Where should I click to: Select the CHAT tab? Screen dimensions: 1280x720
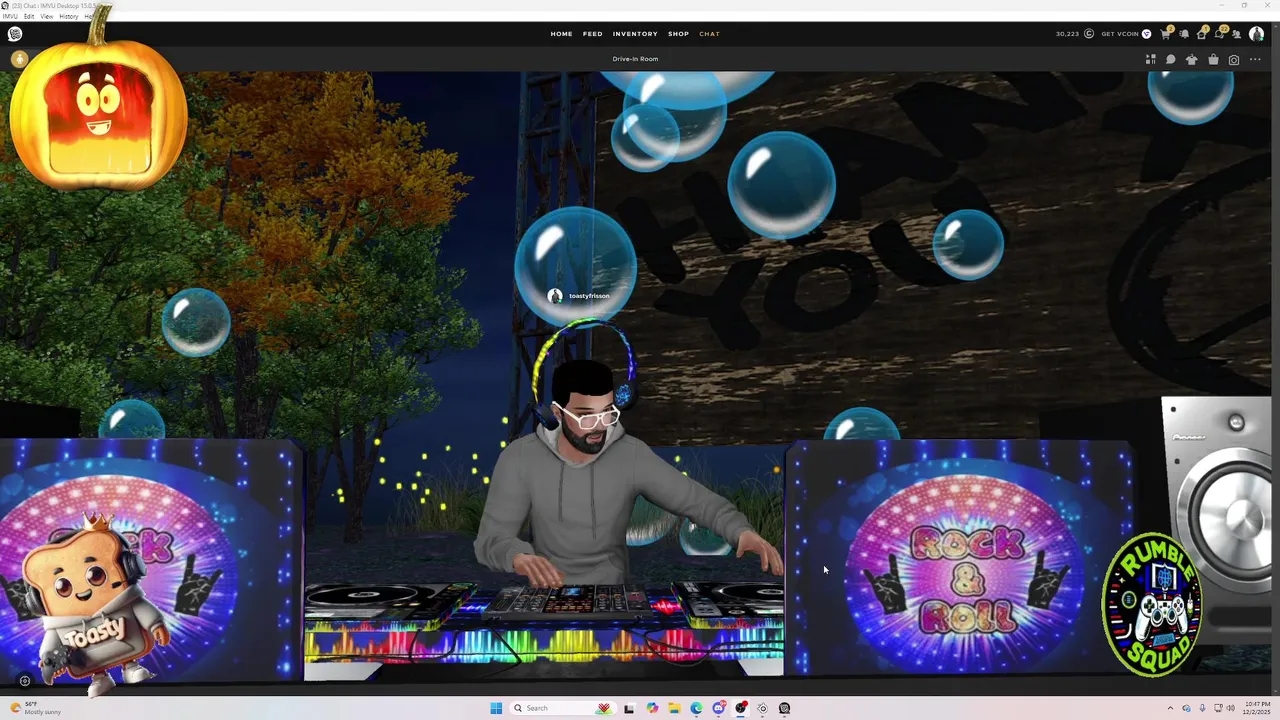709,34
